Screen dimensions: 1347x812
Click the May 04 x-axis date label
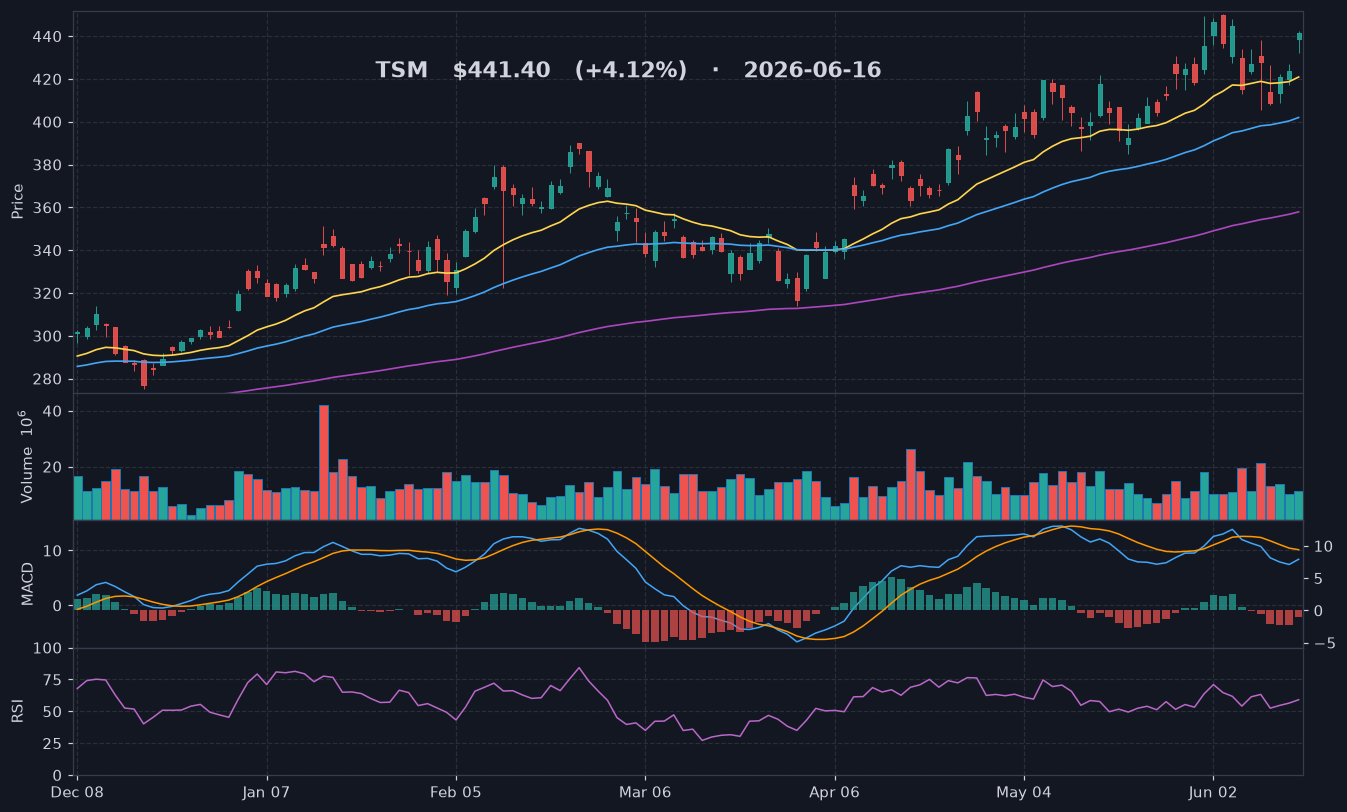pyautogui.click(x=1024, y=792)
